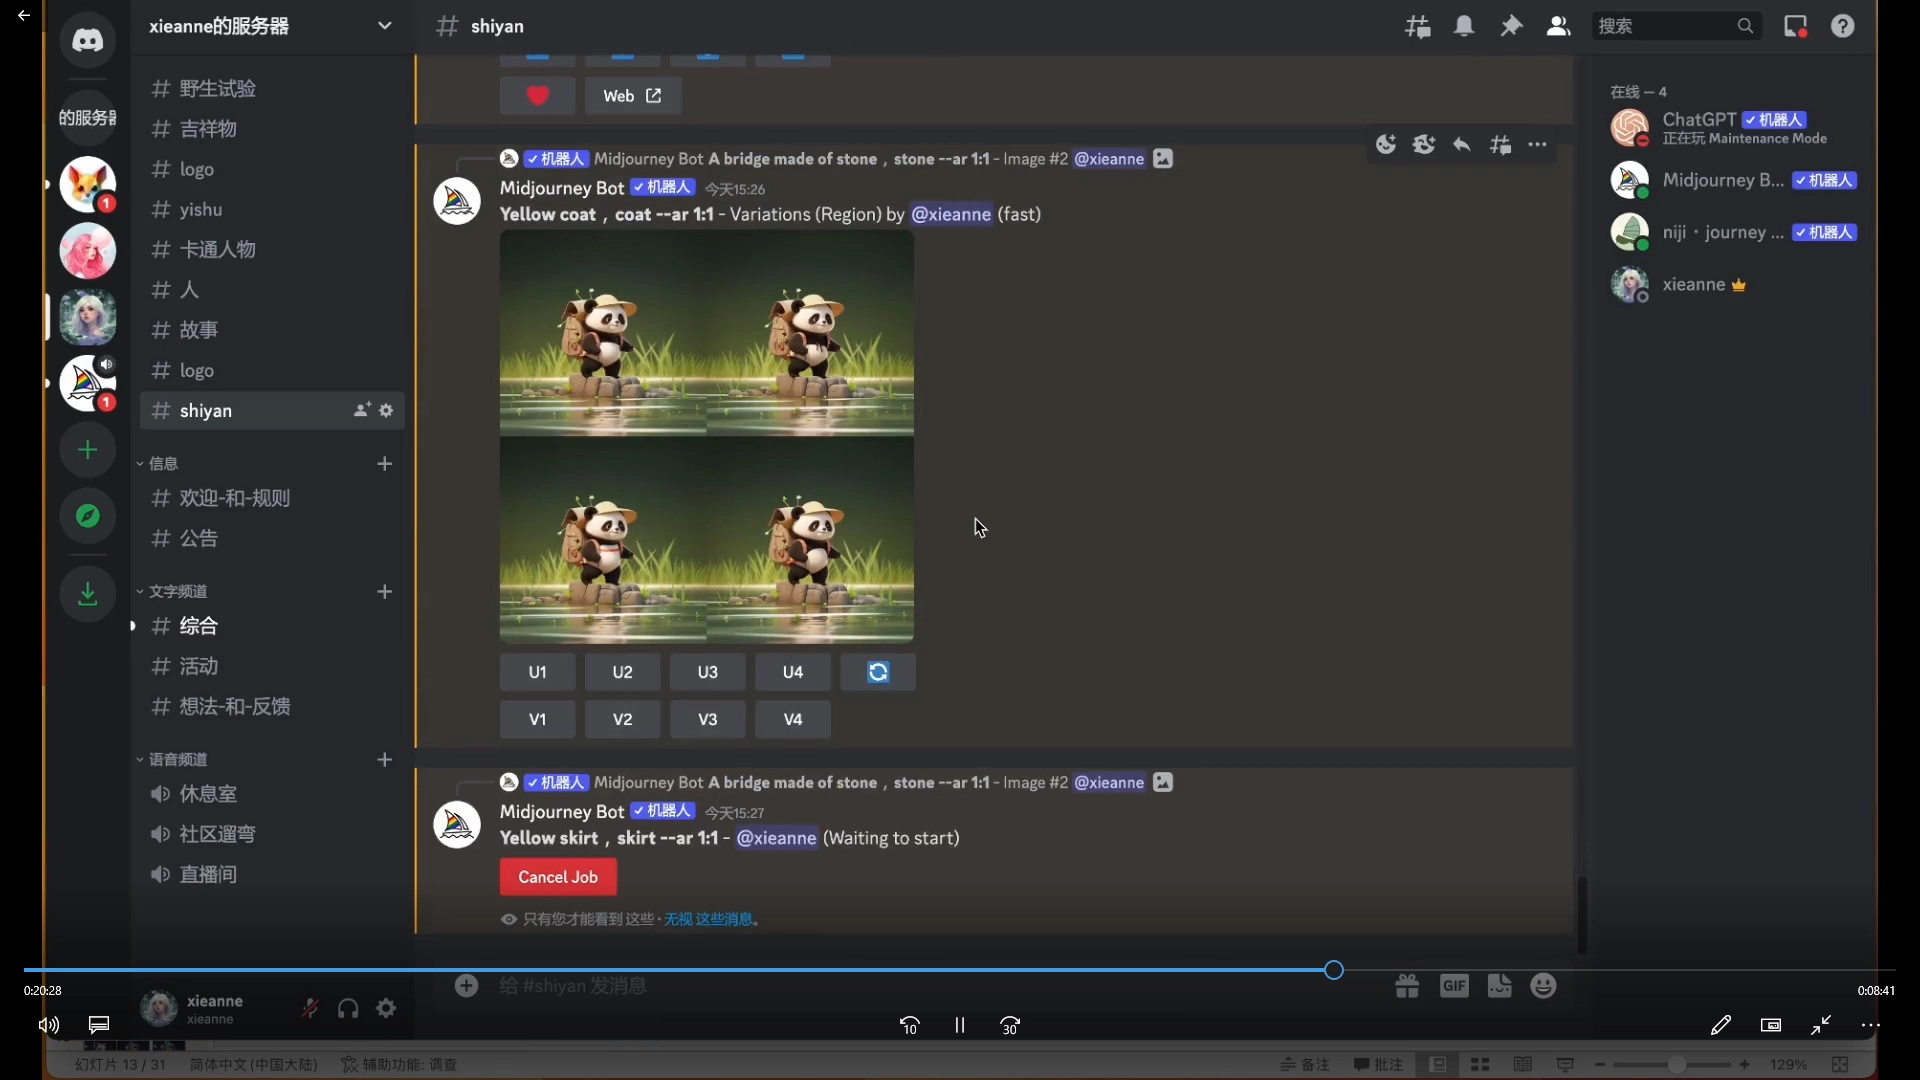
Task: Collapse the 语音频道 category
Action: [x=177, y=760]
